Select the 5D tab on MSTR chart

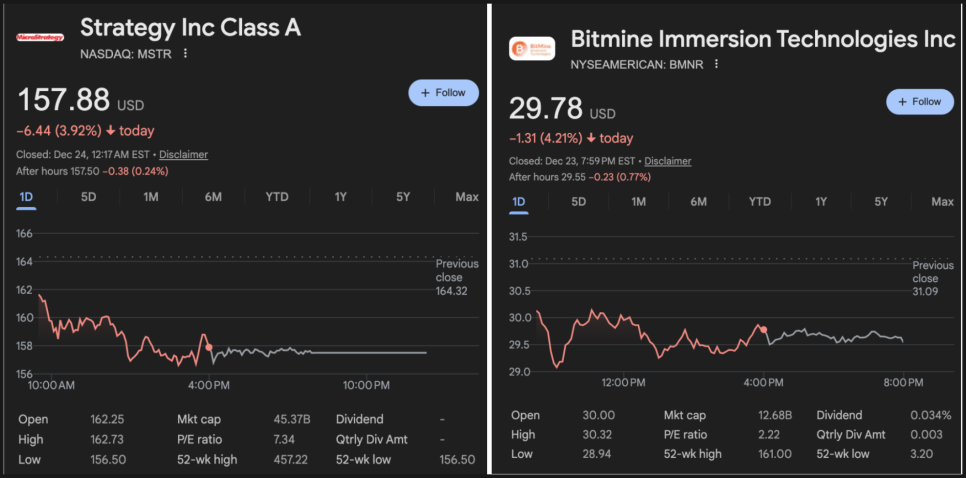[89, 197]
